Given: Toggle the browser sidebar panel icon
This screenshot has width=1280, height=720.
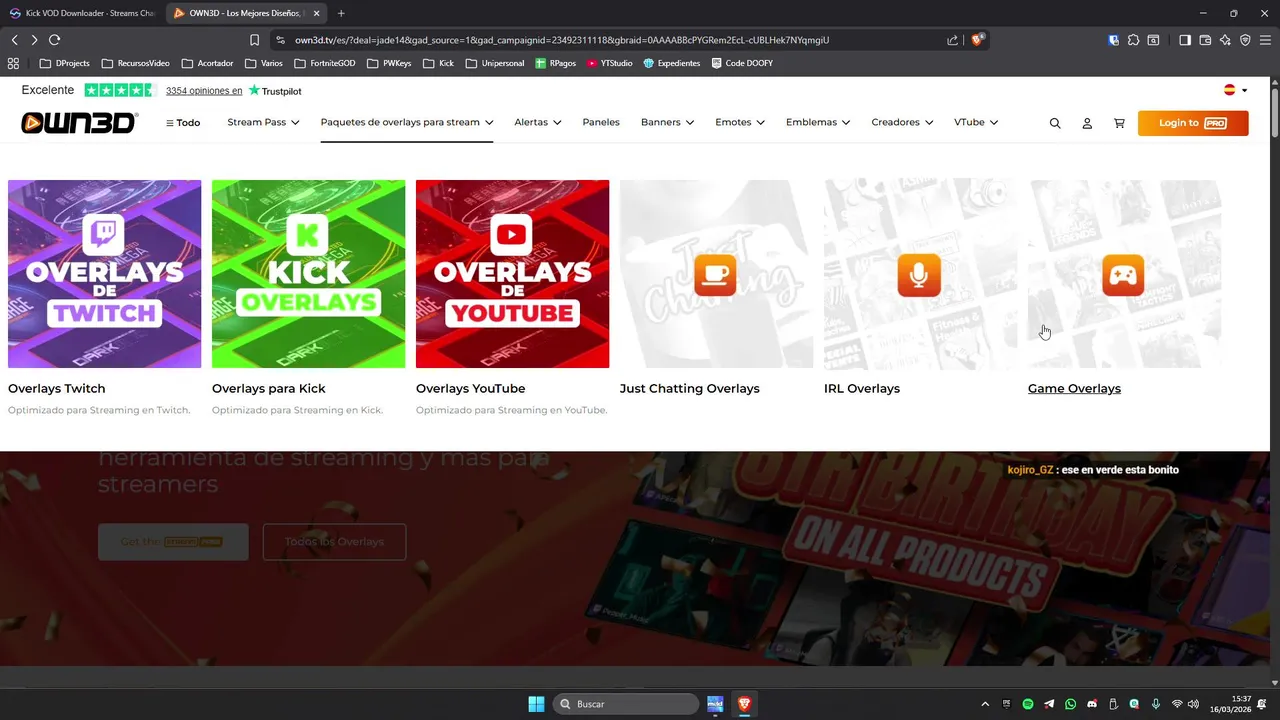Looking at the screenshot, I should point(1185,40).
